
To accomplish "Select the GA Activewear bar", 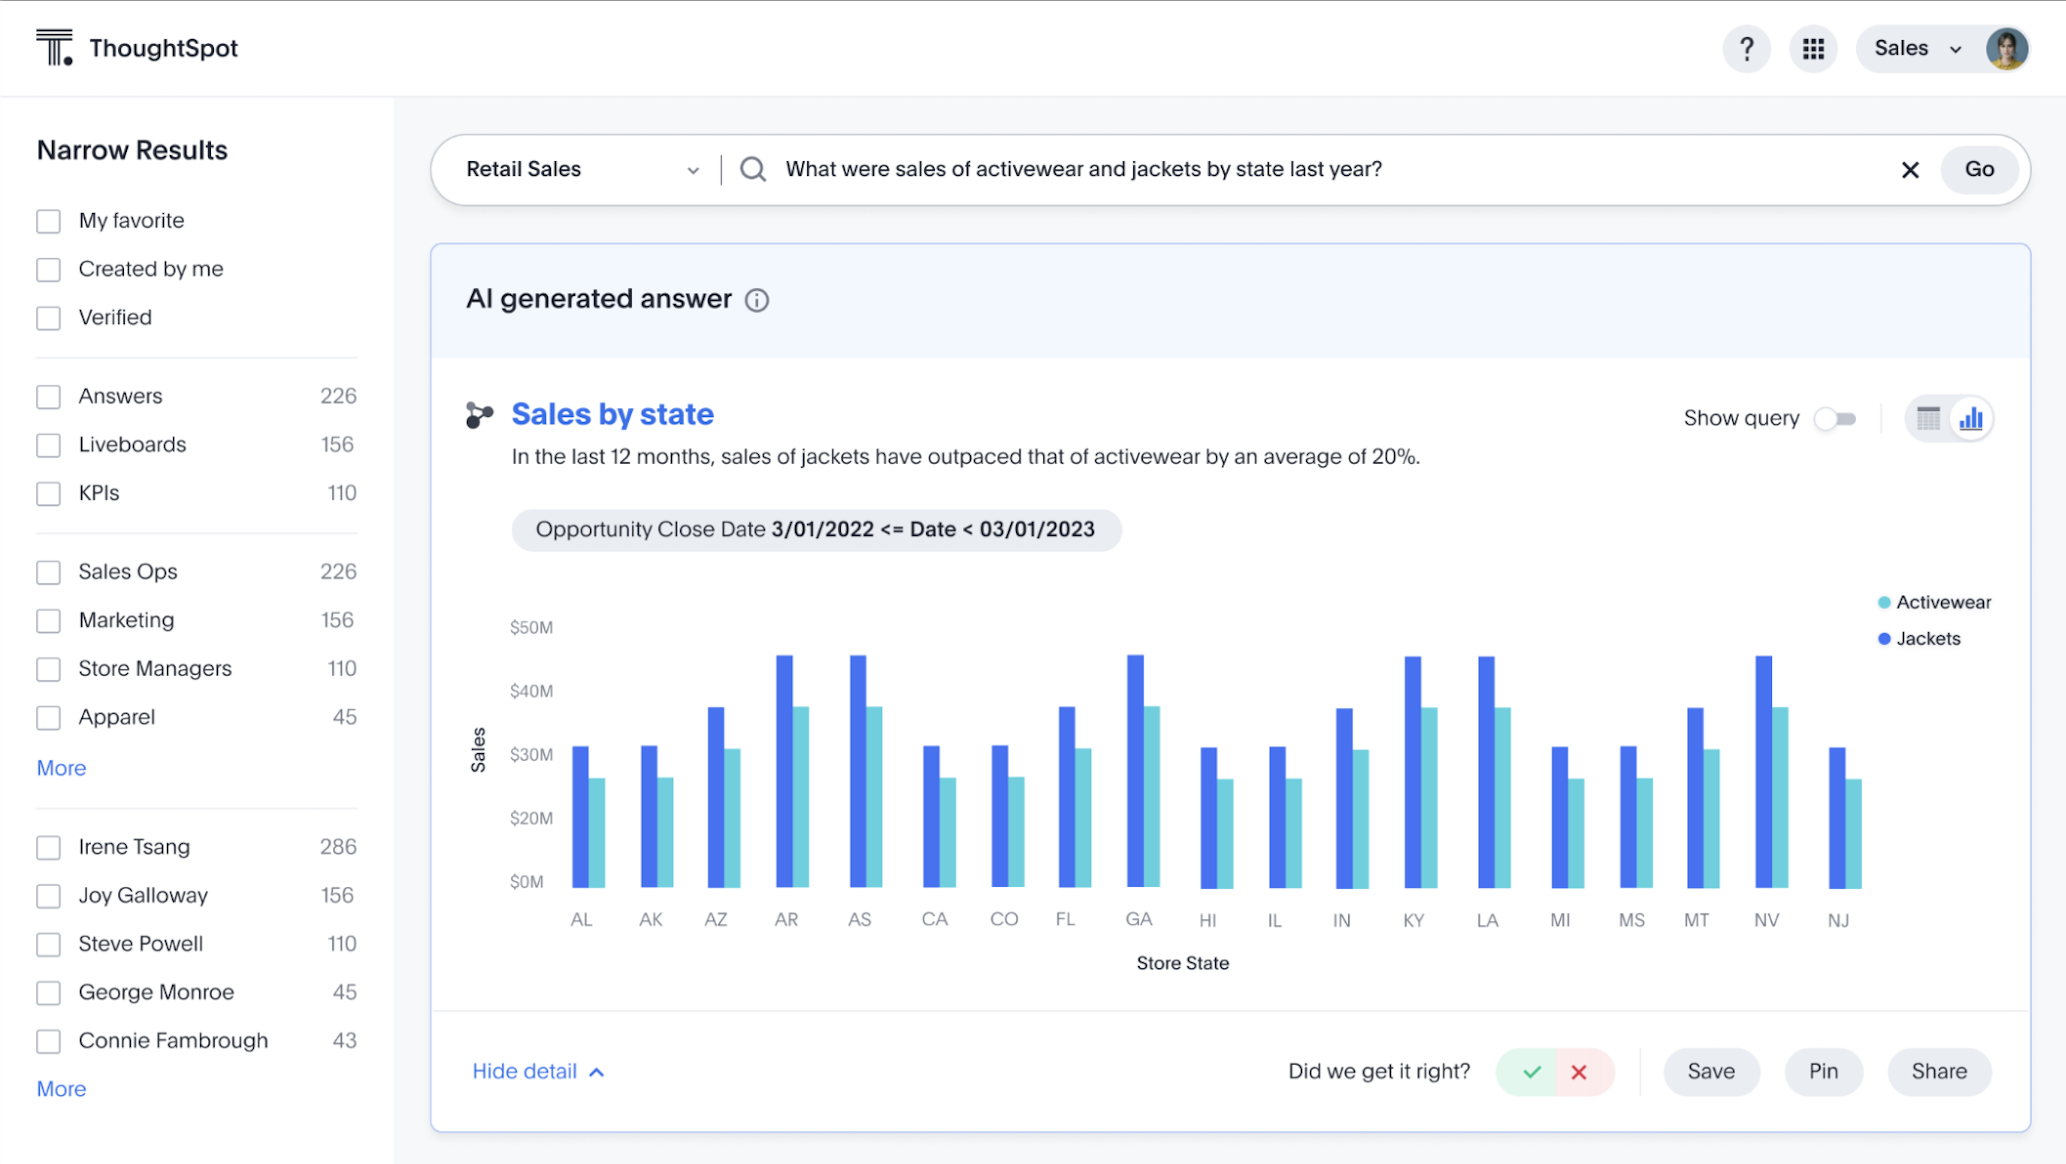I will coord(1152,797).
